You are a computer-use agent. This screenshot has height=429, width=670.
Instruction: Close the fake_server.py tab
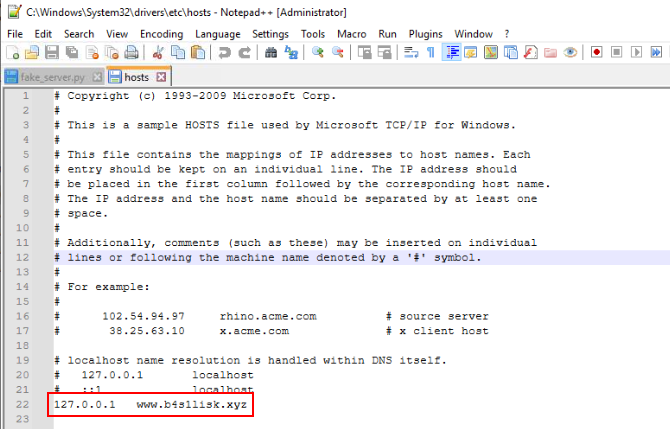(x=98, y=77)
